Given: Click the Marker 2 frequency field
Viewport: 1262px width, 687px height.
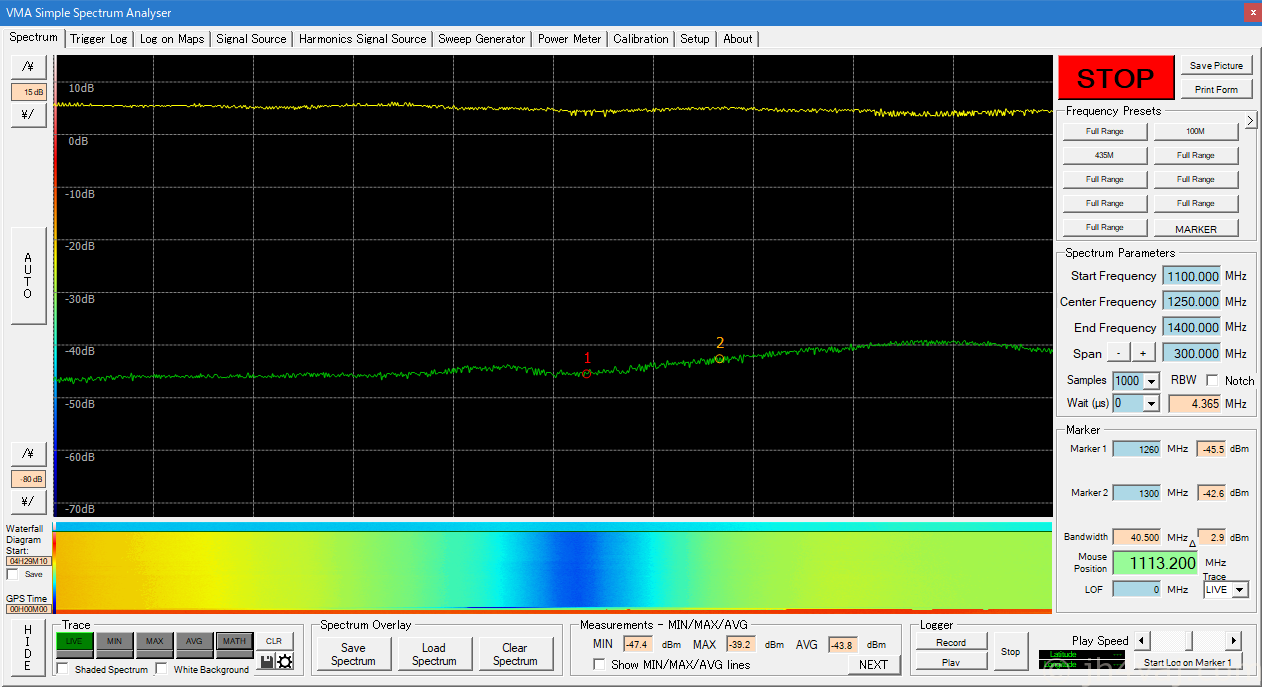Looking at the screenshot, I should [x=1137, y=493].
